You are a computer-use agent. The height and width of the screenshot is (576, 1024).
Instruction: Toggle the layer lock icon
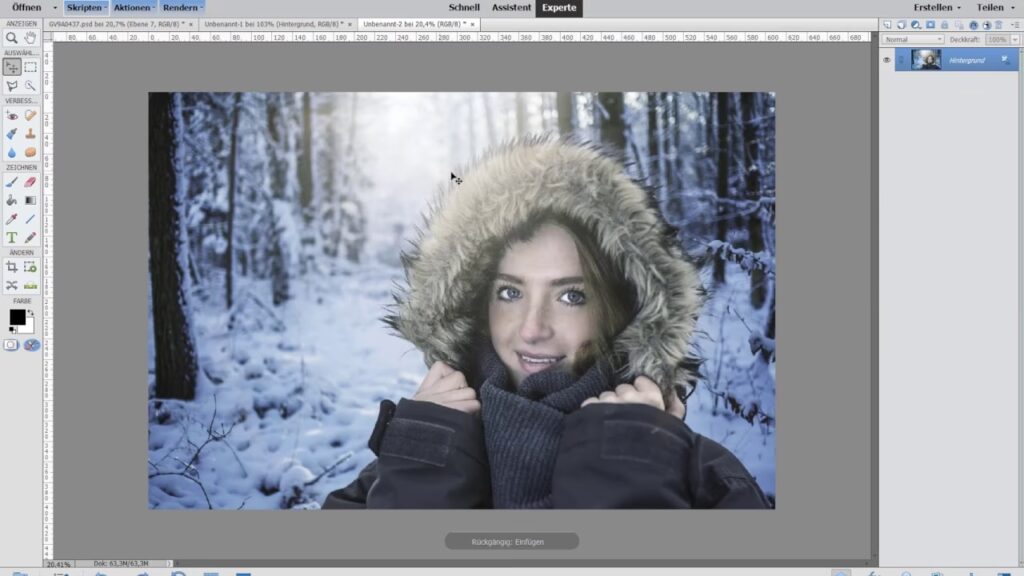click(944, 24)
